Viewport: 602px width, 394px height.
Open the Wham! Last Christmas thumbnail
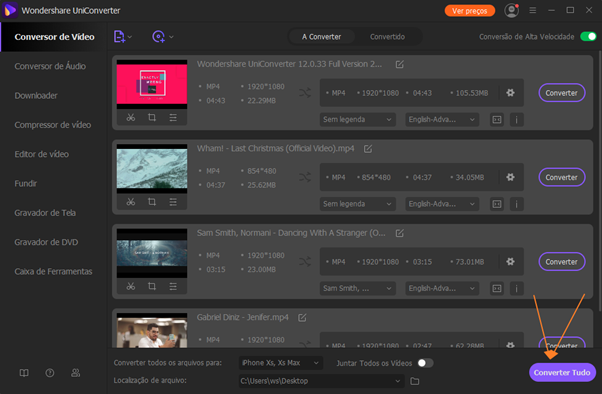pyautogui.click(x=152, y=169)
